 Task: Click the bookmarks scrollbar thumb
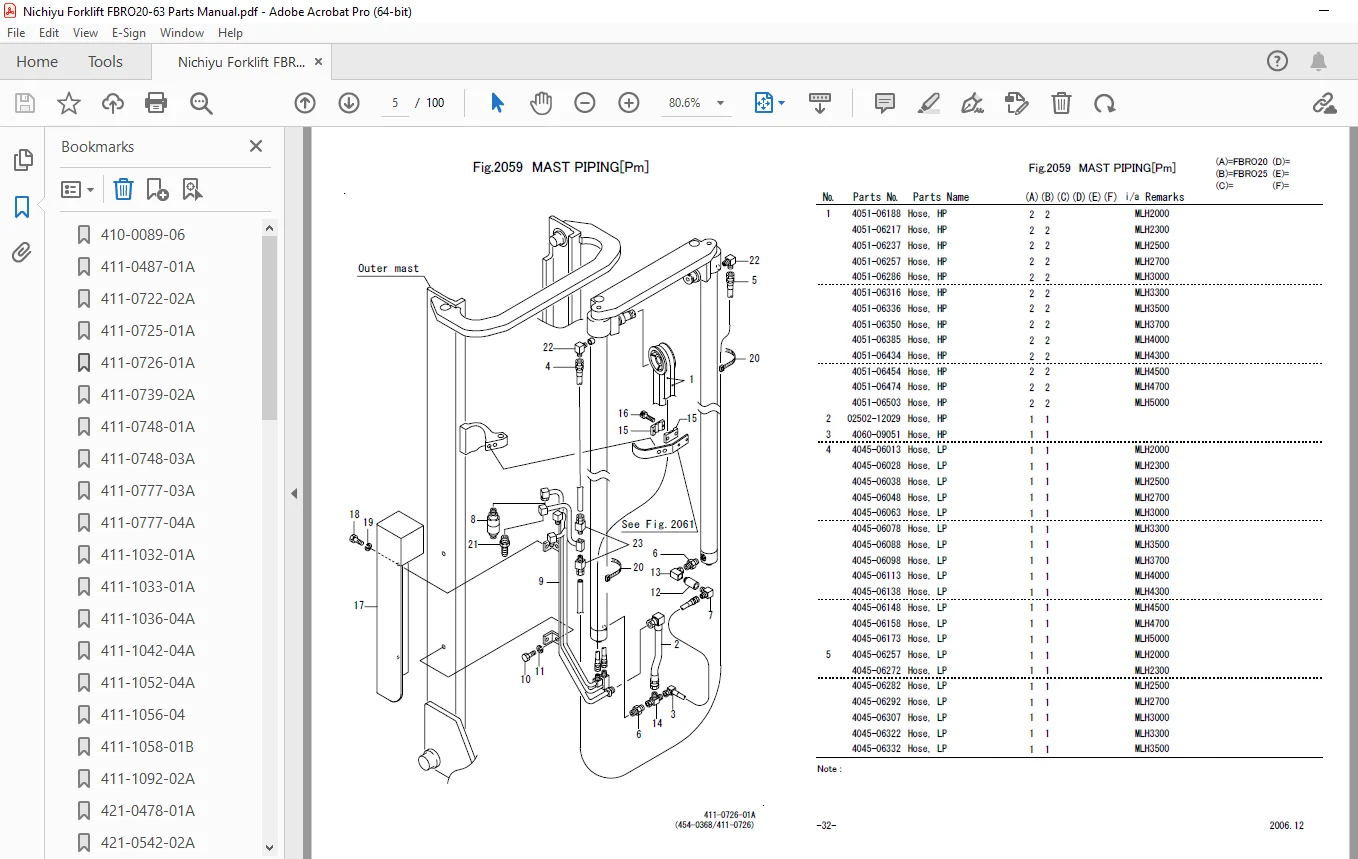(270, 328)
